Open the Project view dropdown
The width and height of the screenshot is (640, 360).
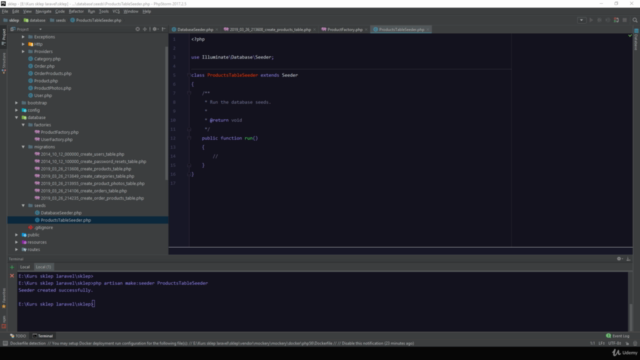pyautogui.click(x=40, y=29)
